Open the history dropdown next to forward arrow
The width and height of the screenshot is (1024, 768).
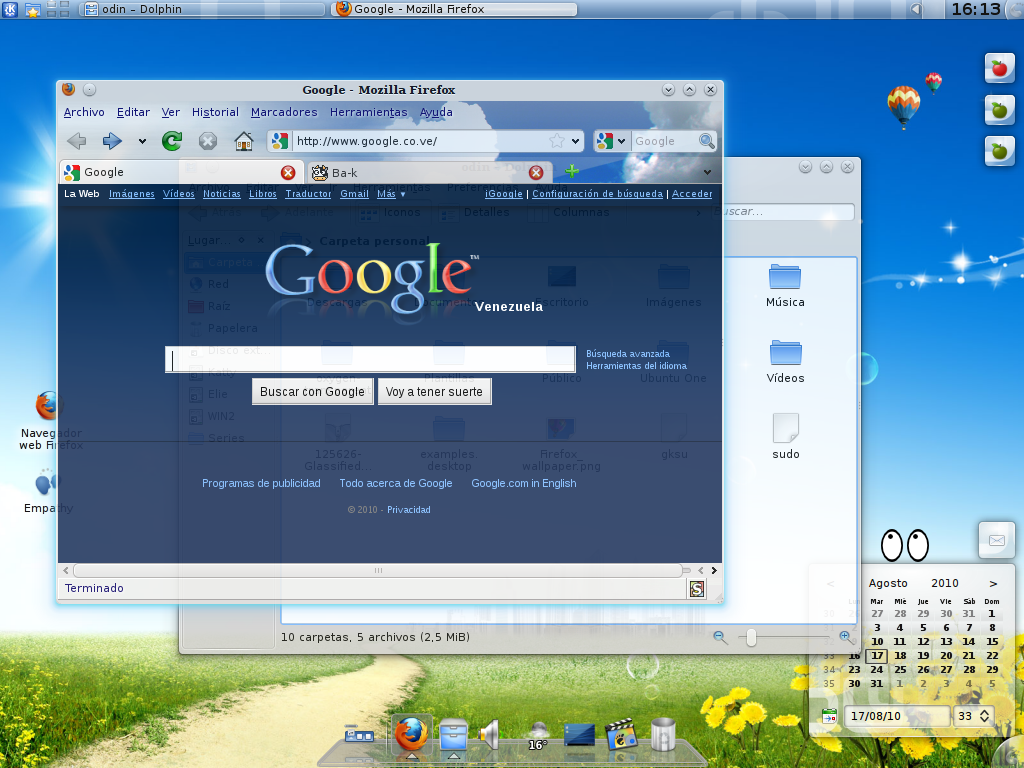click(x=142, y=141)
